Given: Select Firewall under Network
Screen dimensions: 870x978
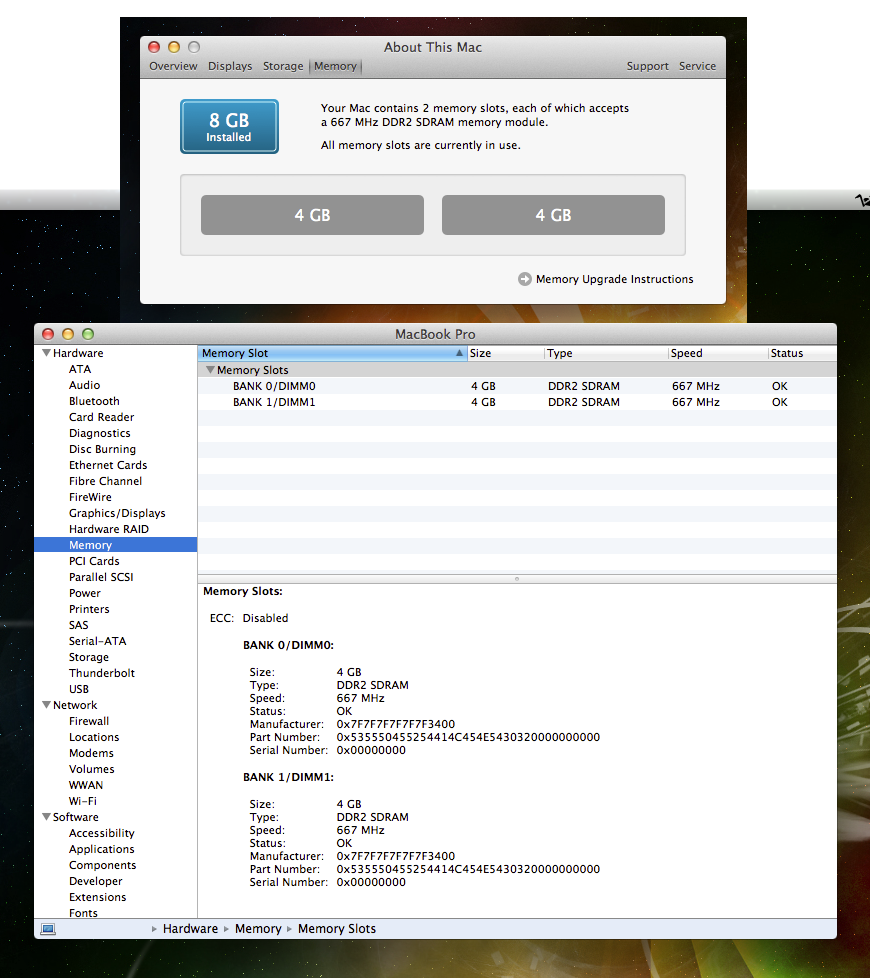Looking at the screenshot, I should (89, 721).
